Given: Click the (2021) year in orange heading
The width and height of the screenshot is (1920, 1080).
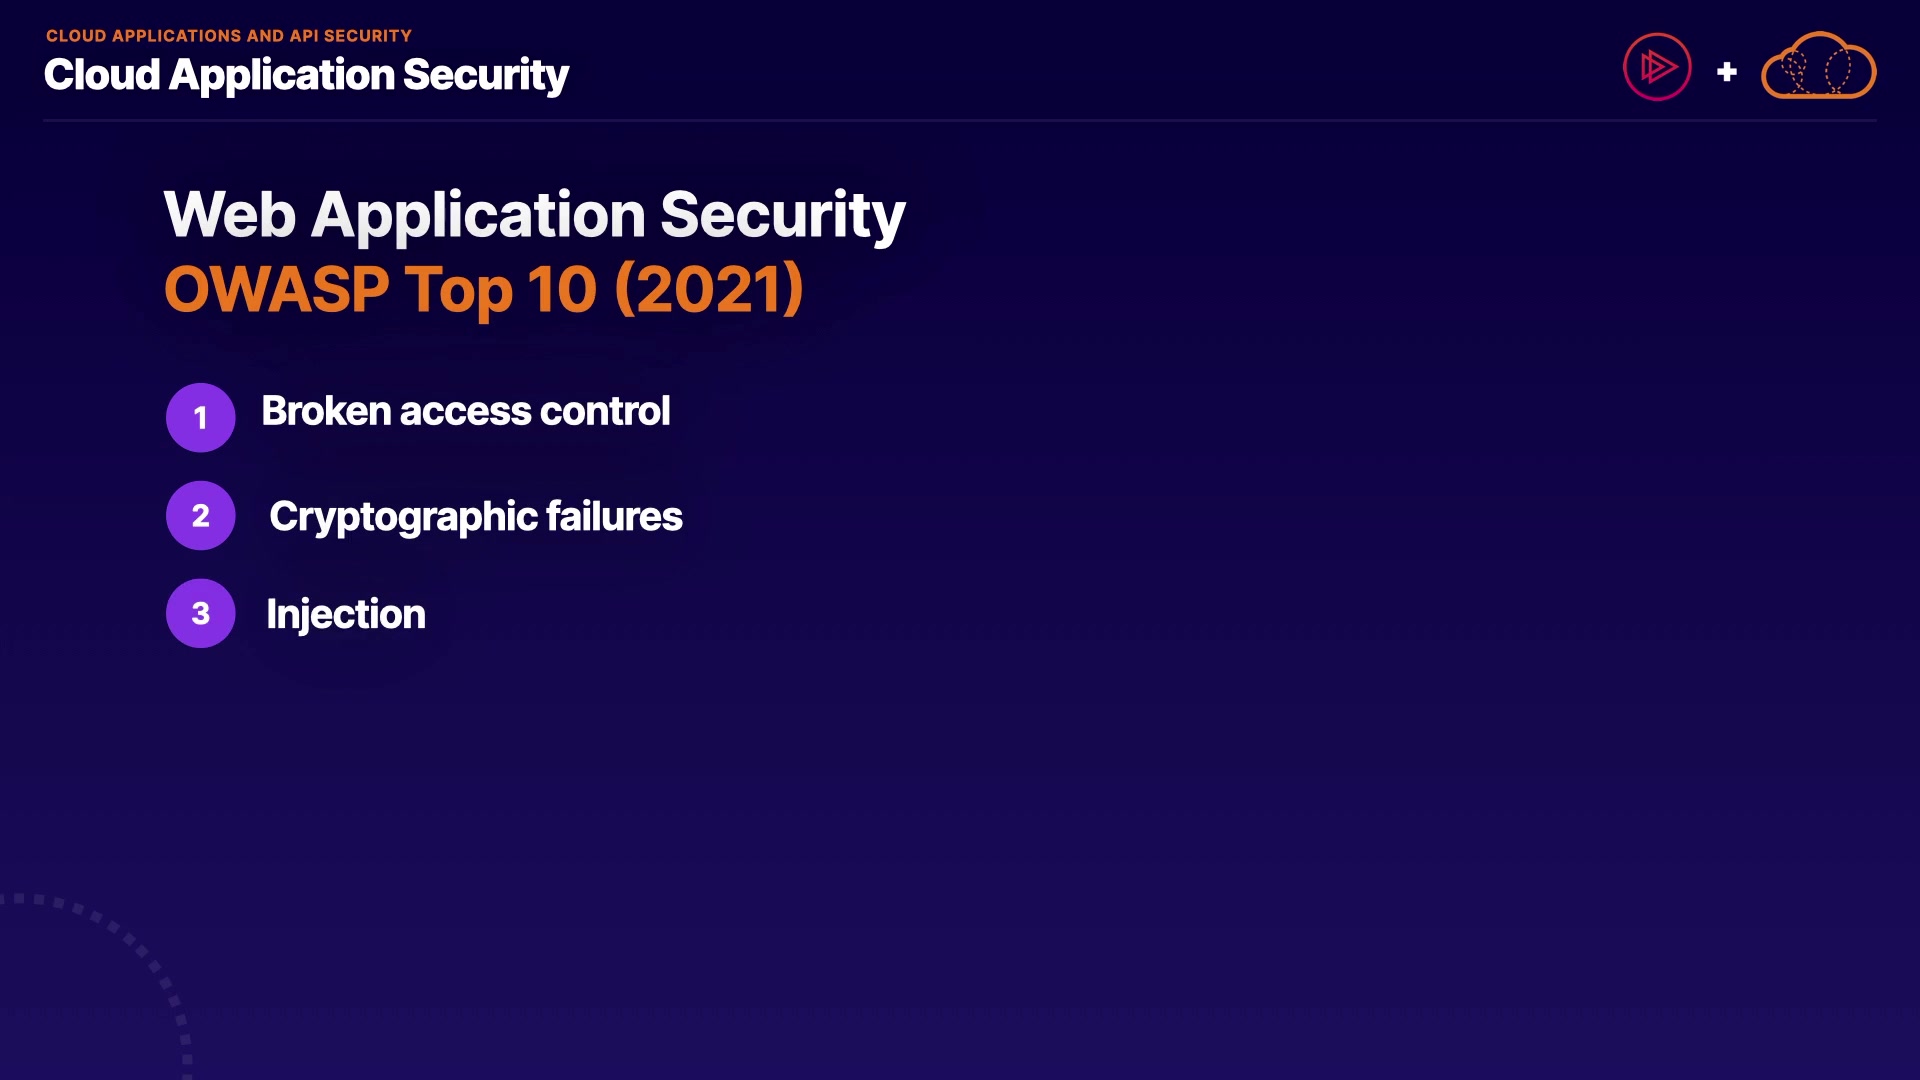Looking at the screenshot, I should [x=709, y=290].
